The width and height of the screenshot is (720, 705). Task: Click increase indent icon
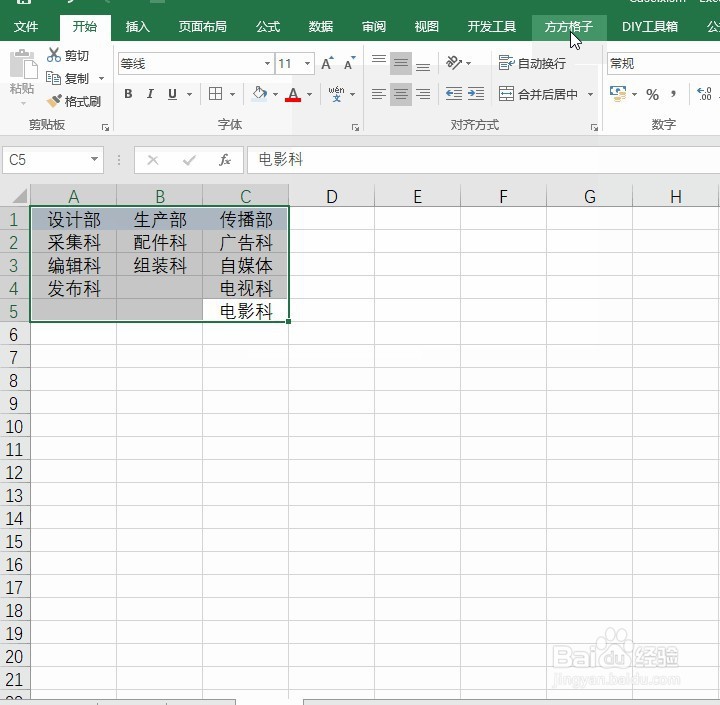point(476,94)
